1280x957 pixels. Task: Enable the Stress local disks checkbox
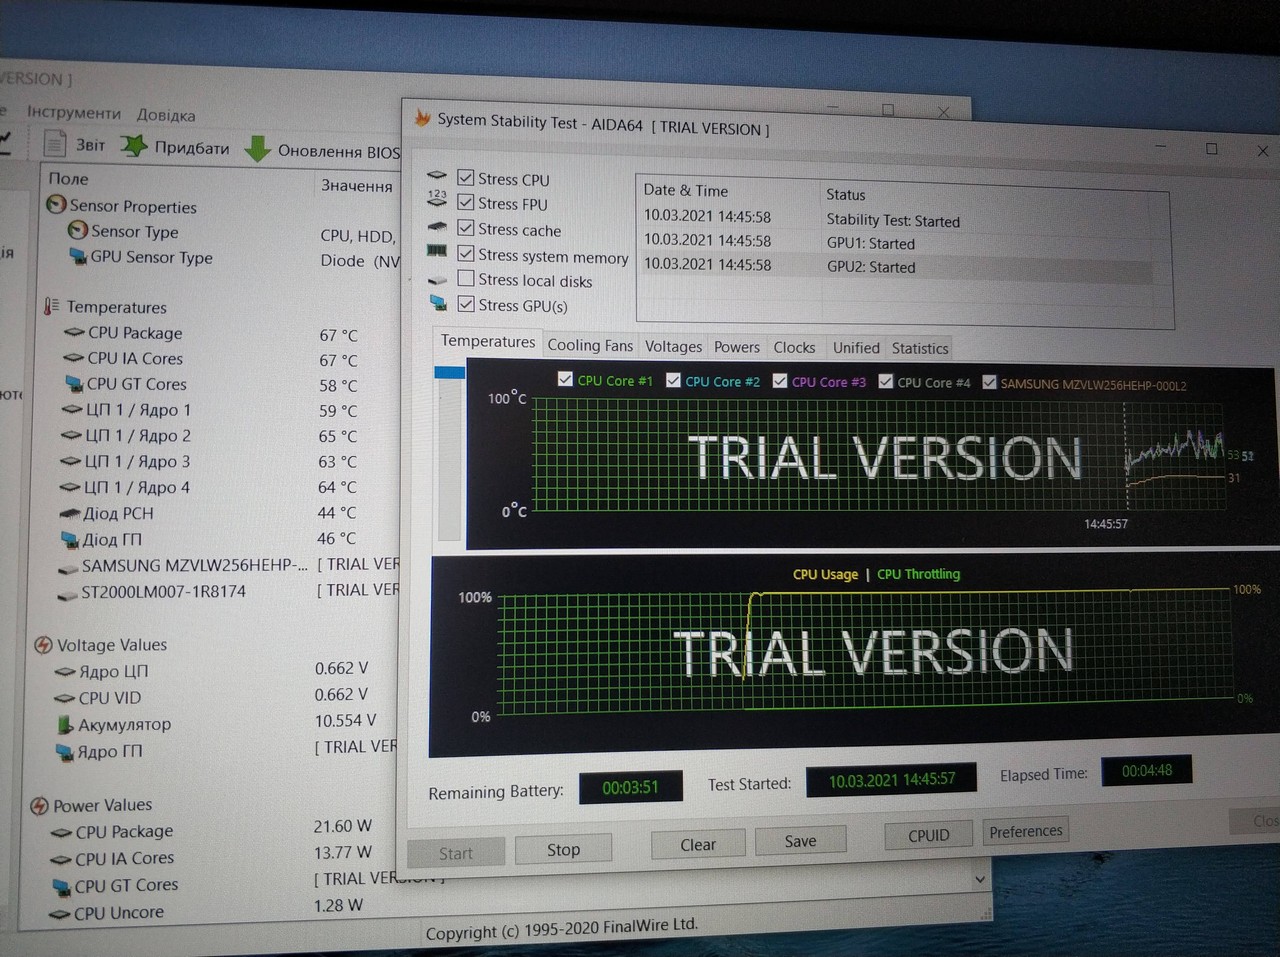(465, 279)
